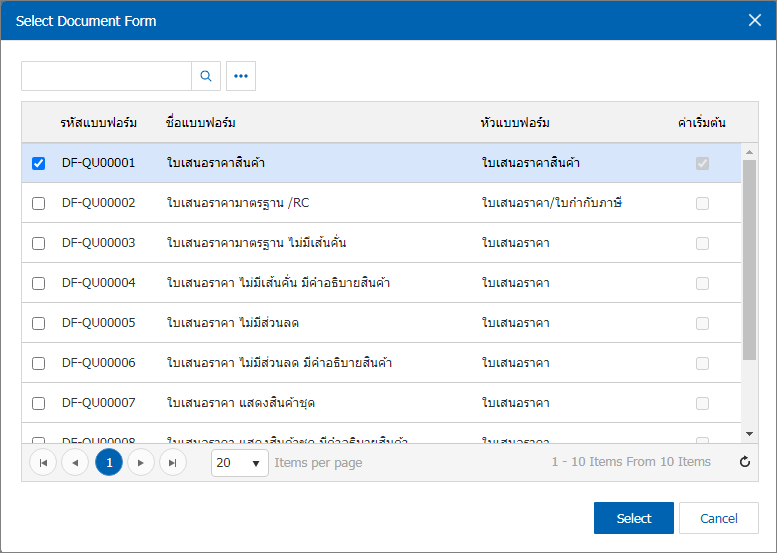777x553 pixels.
Task: Click default checkbox for DF-QU00007
Action: (702, 403)
